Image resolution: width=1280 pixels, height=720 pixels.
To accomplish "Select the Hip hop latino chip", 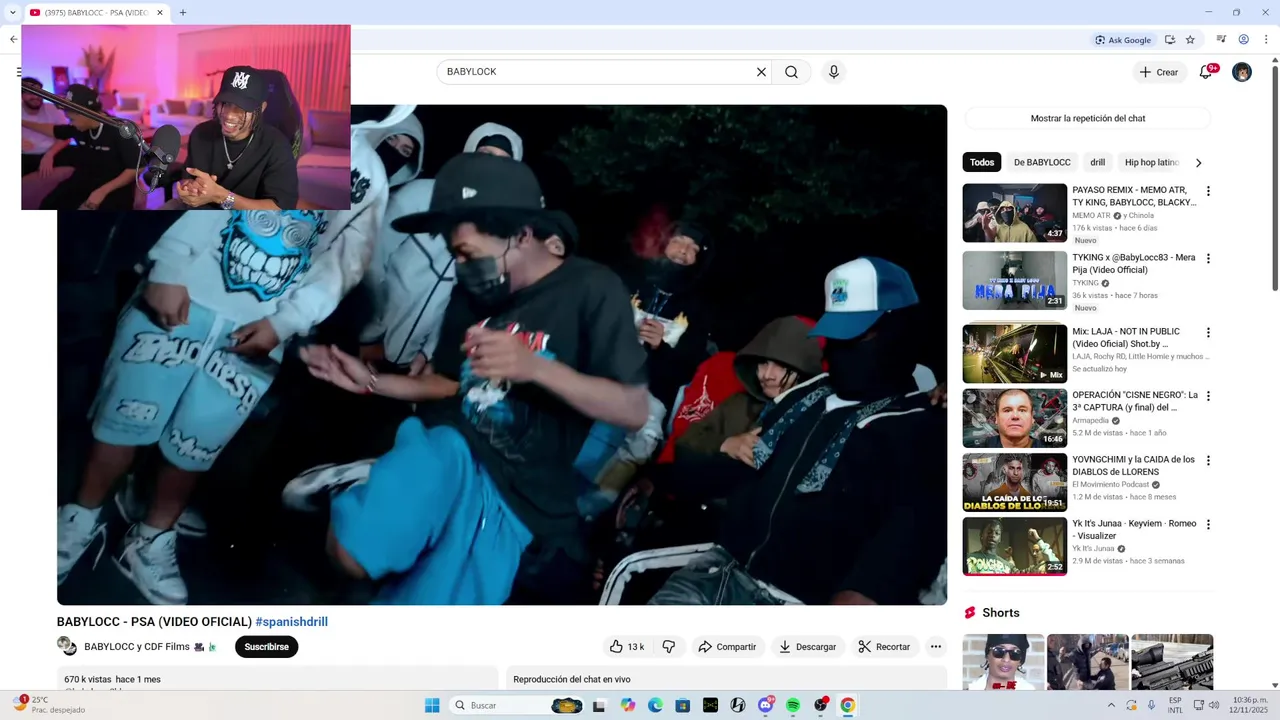I will click(x=1152, y=162).
